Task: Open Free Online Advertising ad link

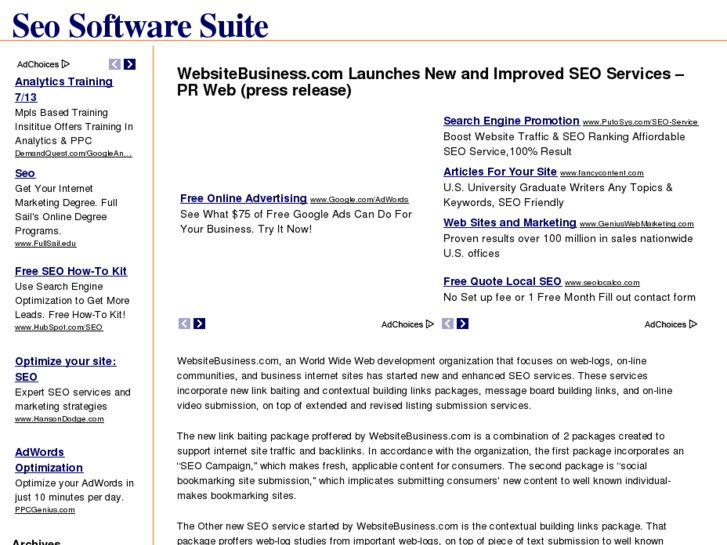Action: pos(243,198)
